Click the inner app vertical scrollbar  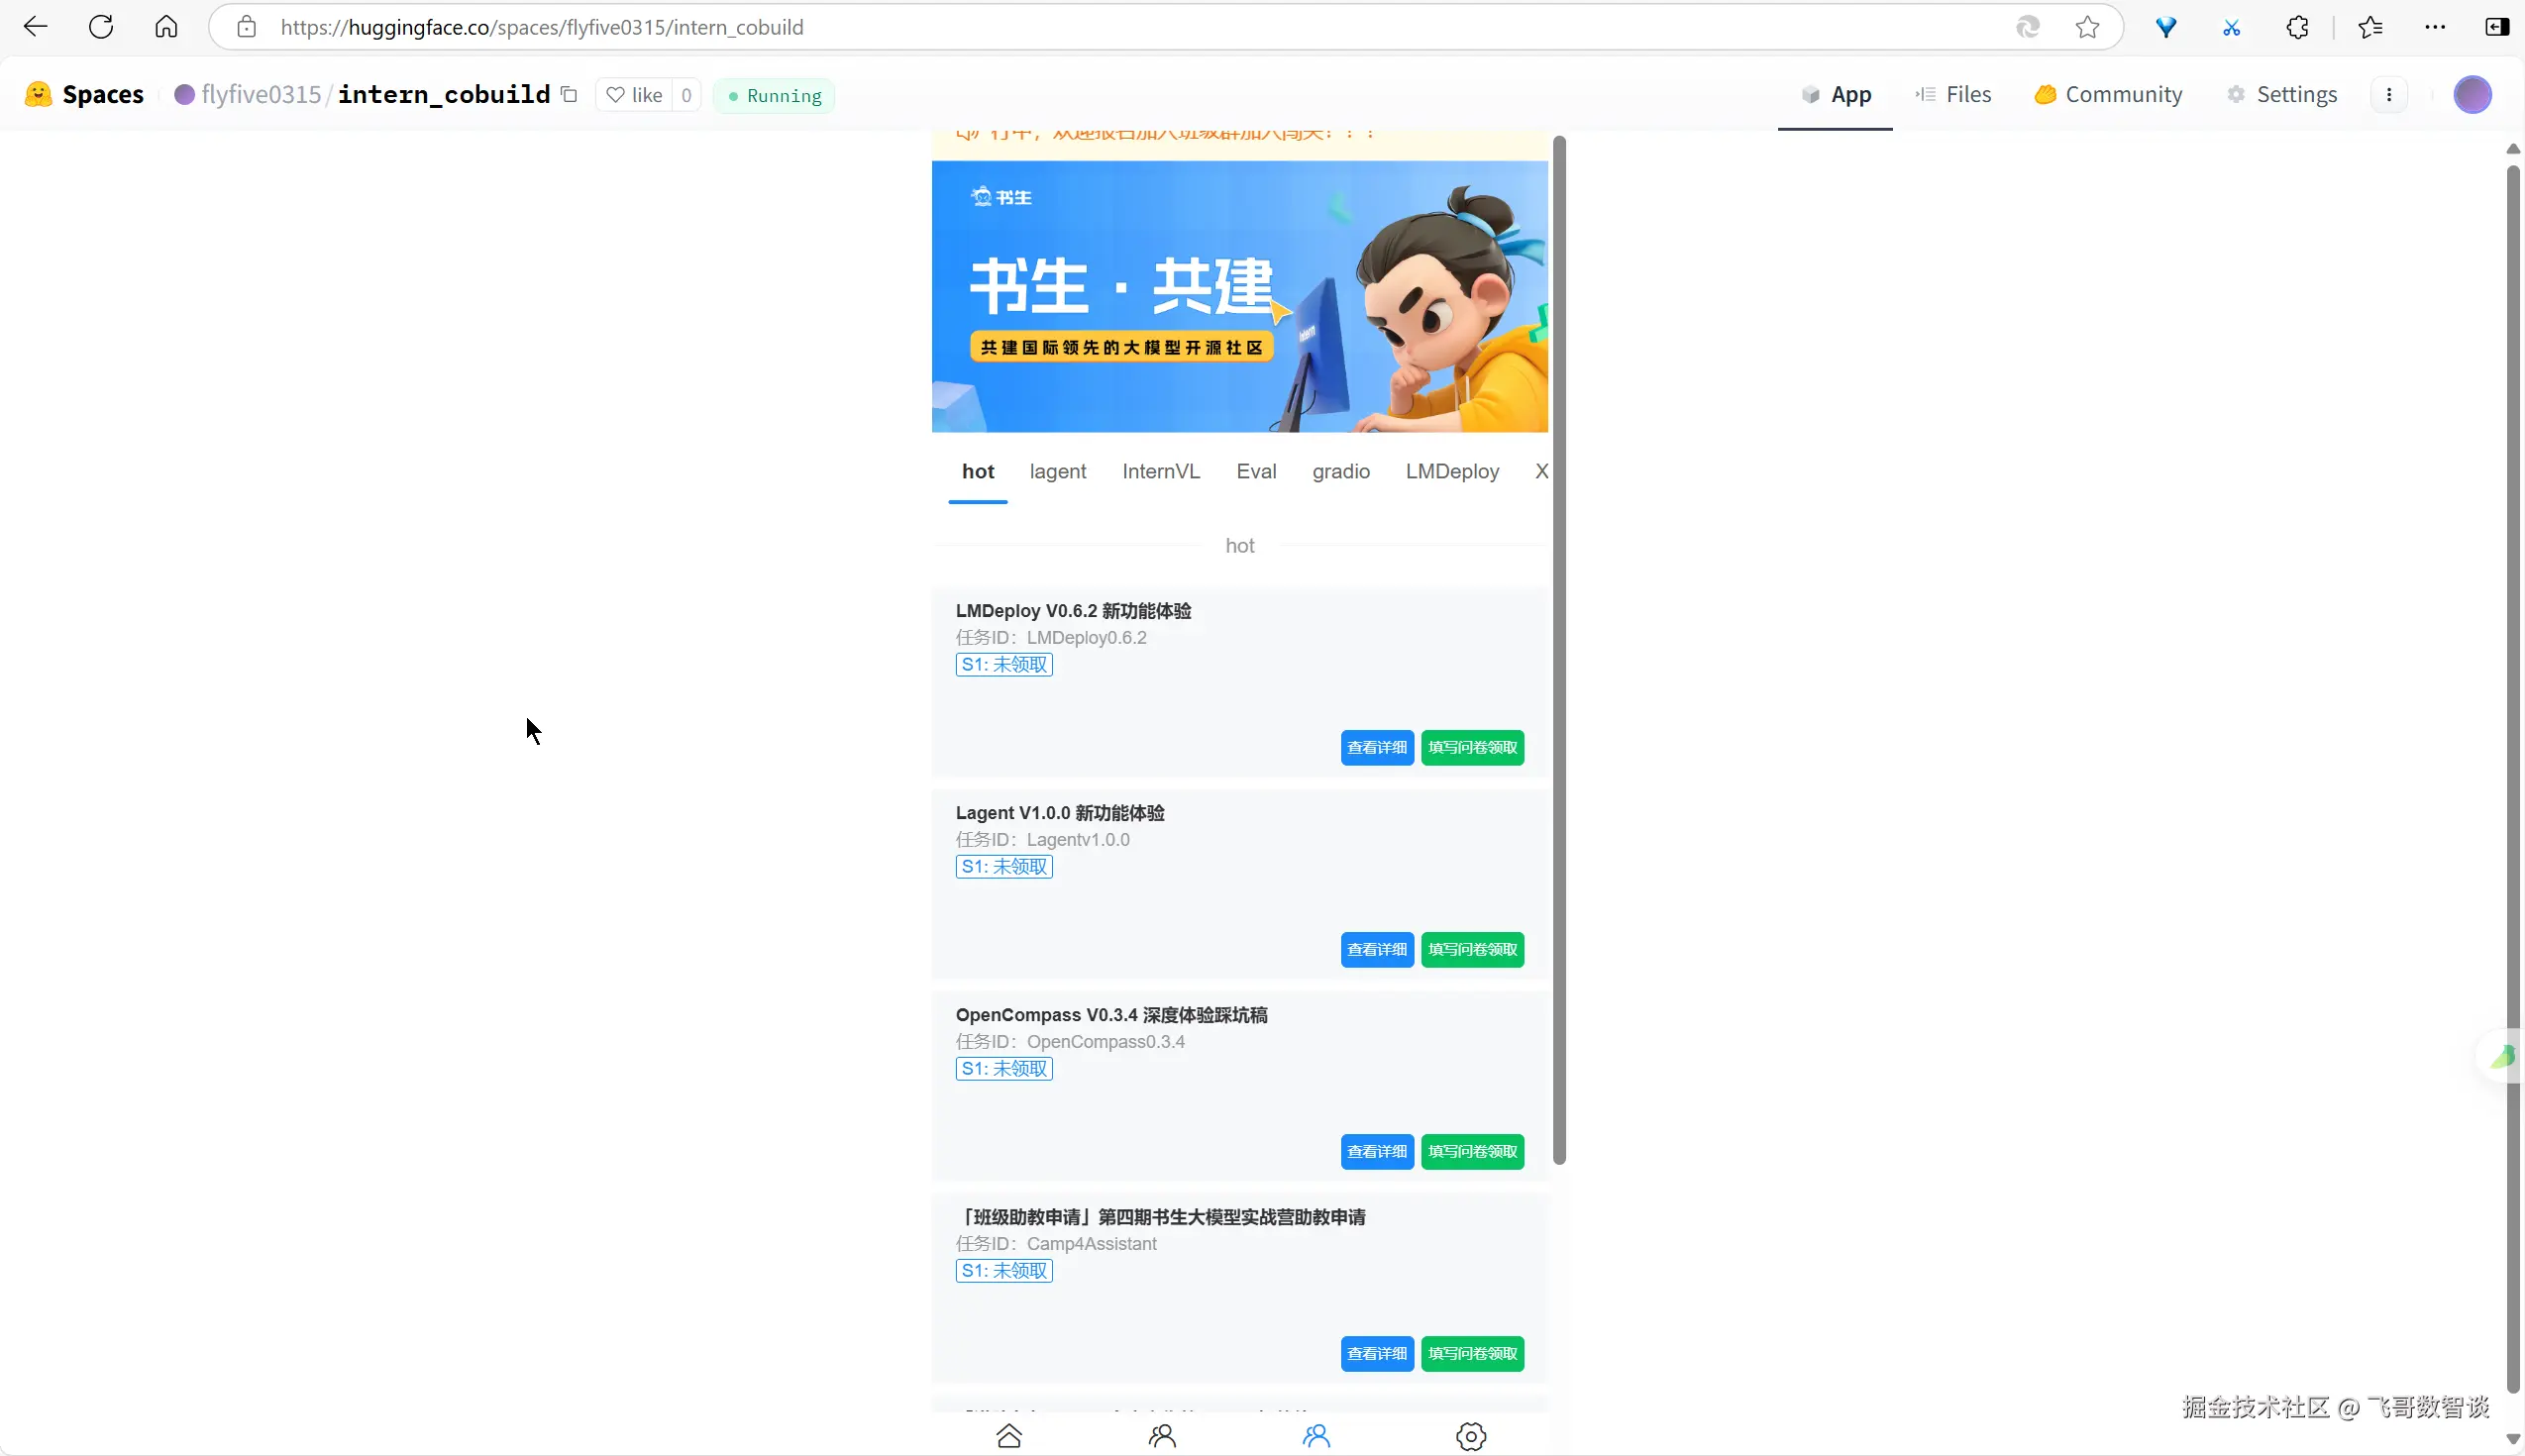click(x=1559, y=650)
